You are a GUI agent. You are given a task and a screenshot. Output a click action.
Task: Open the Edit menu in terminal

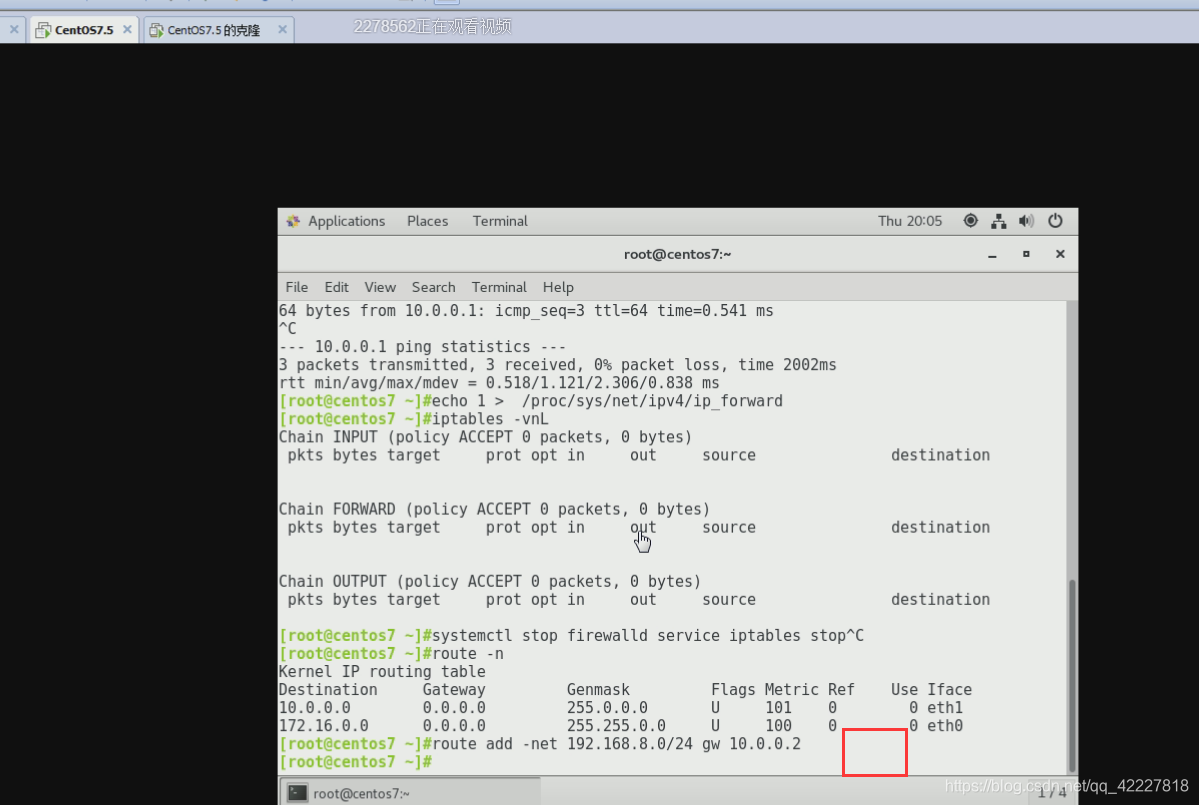(336, 287)
